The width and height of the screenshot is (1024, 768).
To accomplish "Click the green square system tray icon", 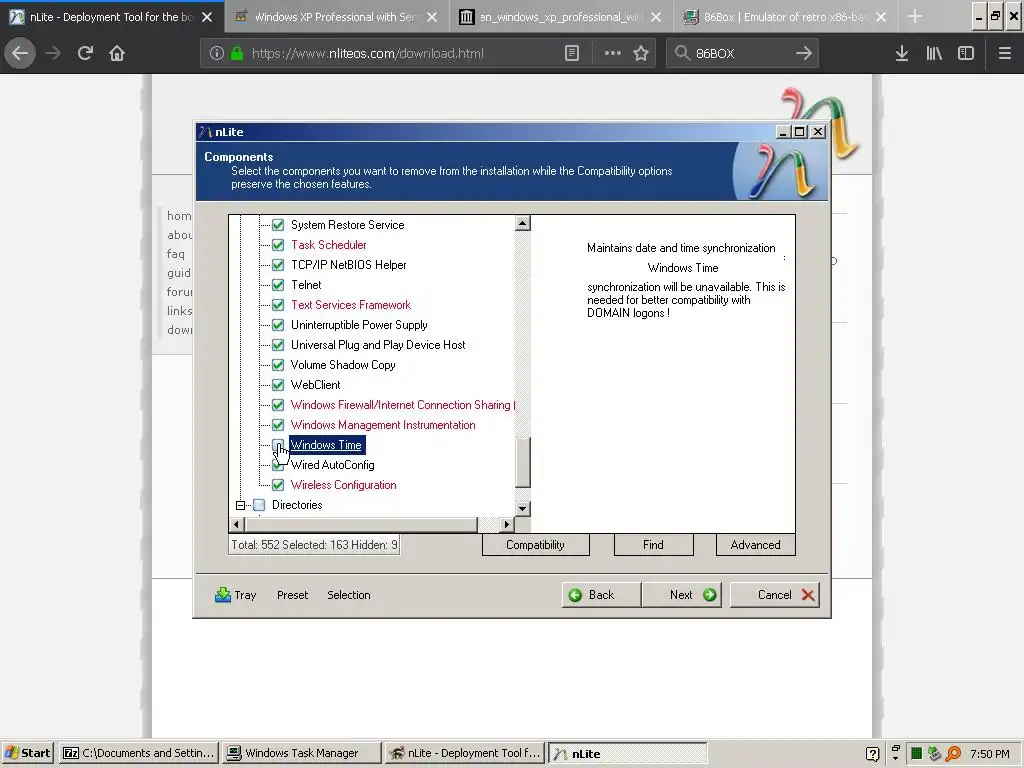I will 916,754.
